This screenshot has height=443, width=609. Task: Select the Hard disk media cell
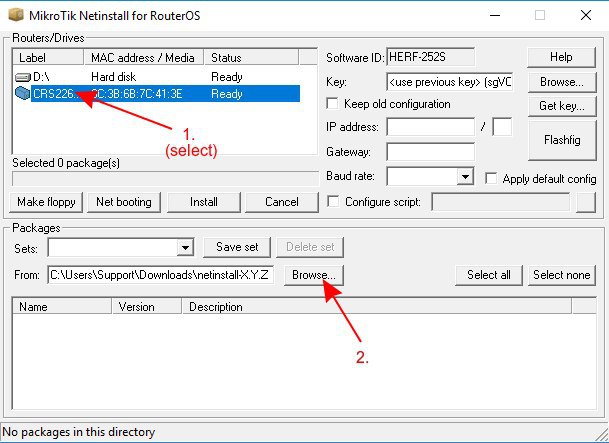(x=113, y=77)
